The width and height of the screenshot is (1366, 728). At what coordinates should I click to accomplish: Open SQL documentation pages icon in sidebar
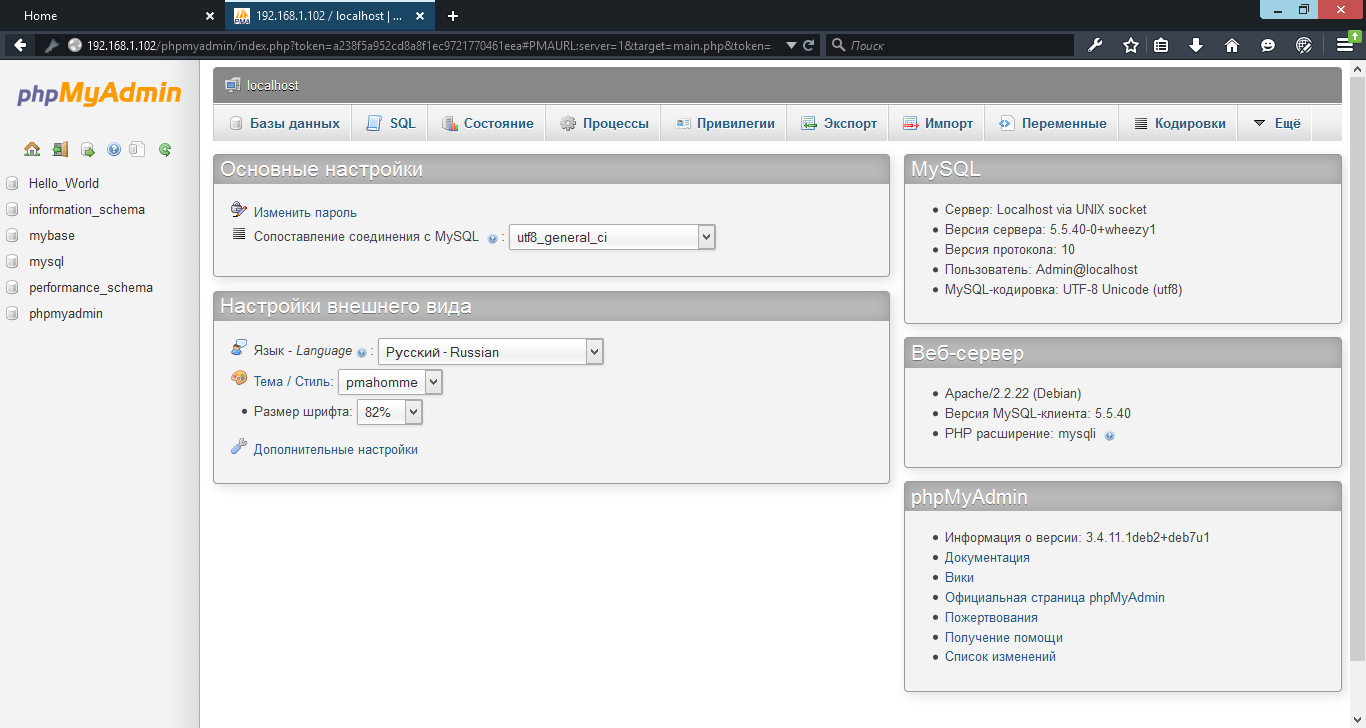click(138, 149)
